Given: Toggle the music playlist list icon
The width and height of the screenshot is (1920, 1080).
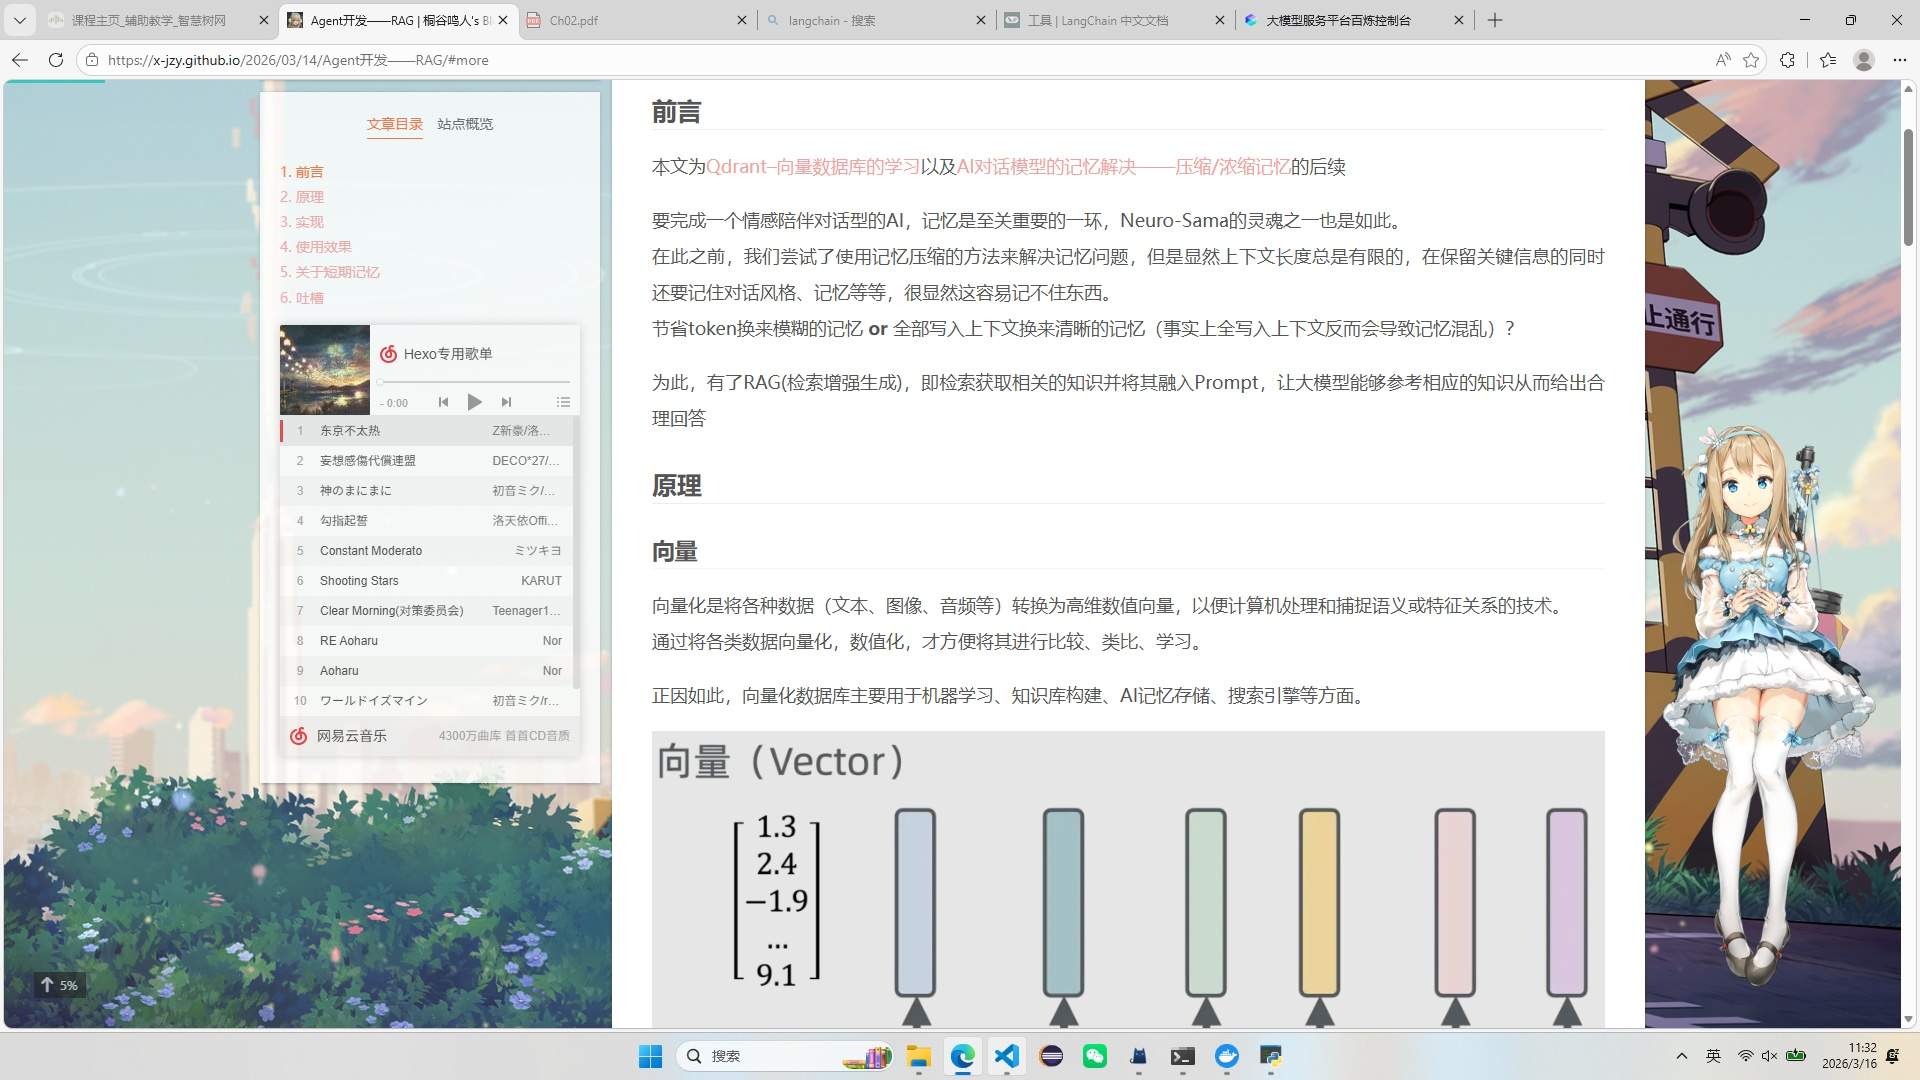Looking at the screenshot, I should click(563, 402).
